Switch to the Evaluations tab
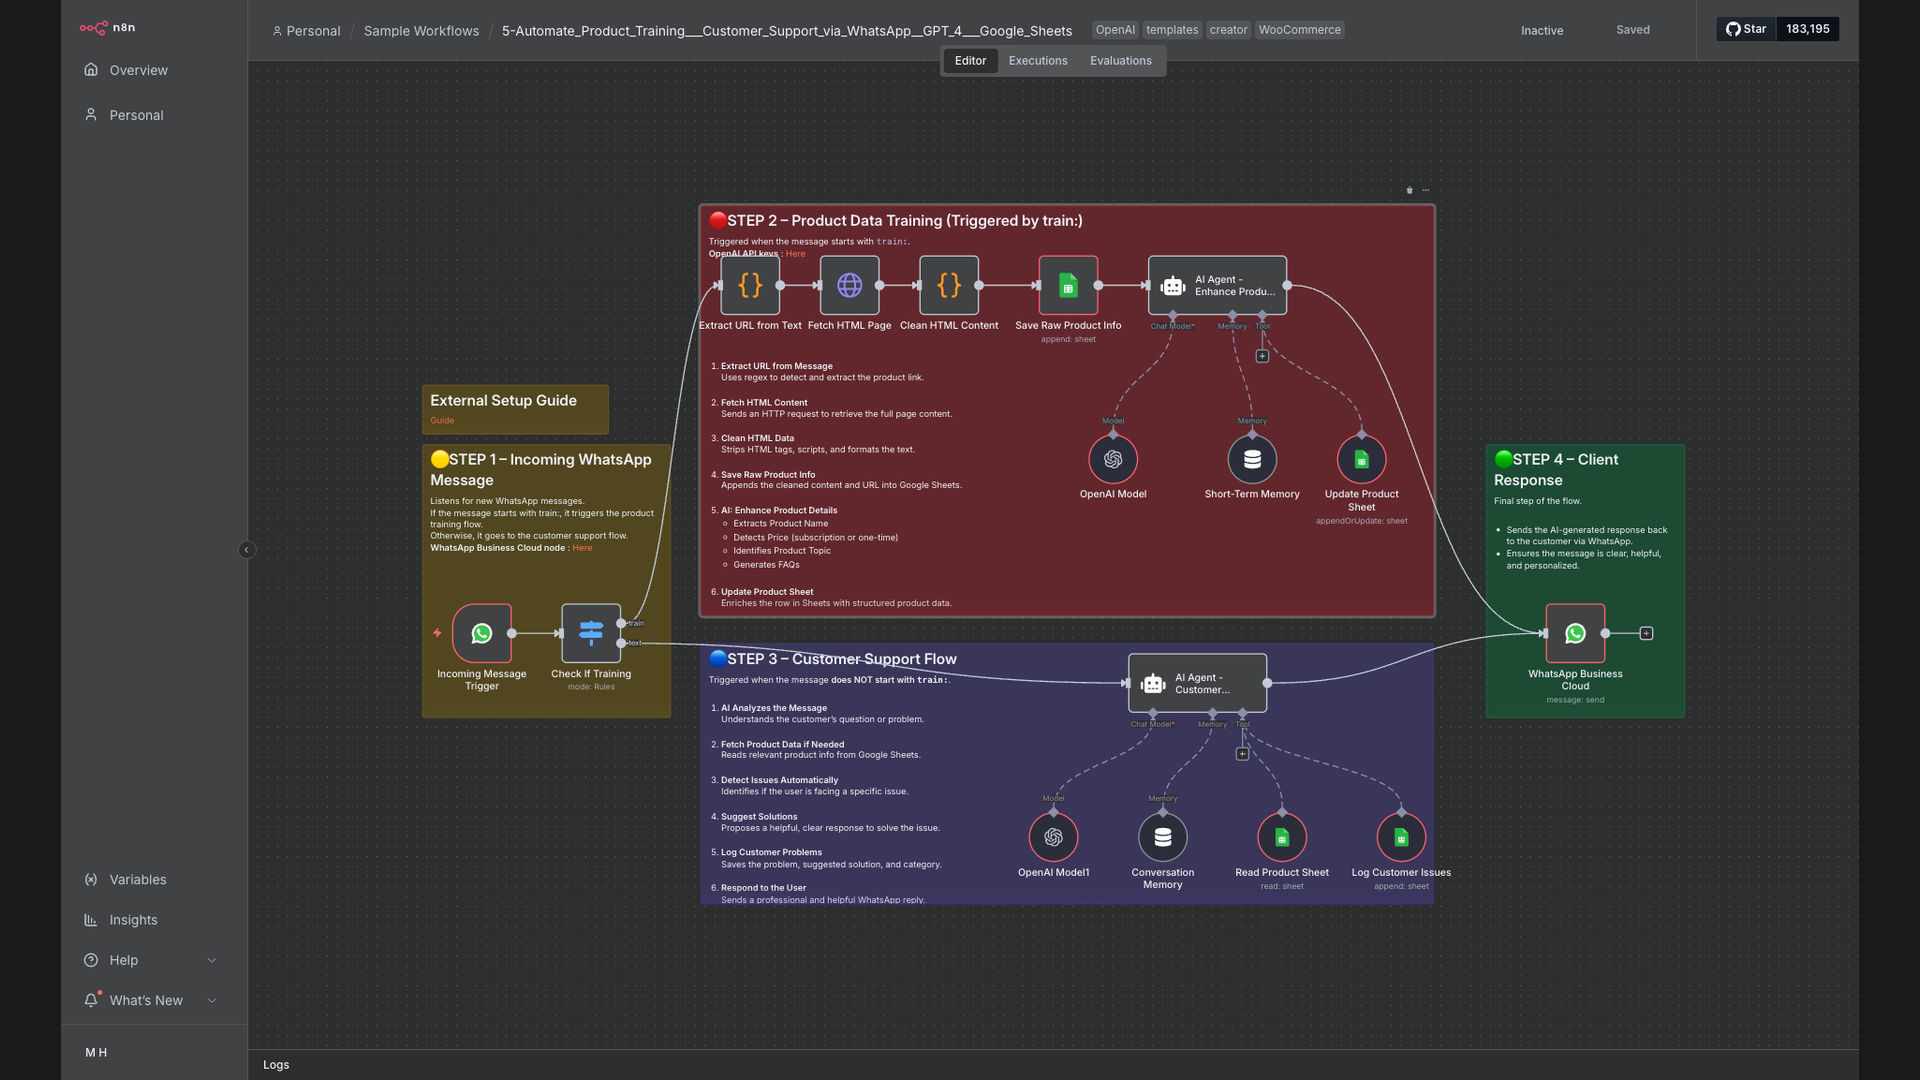 coord(1121,61)
